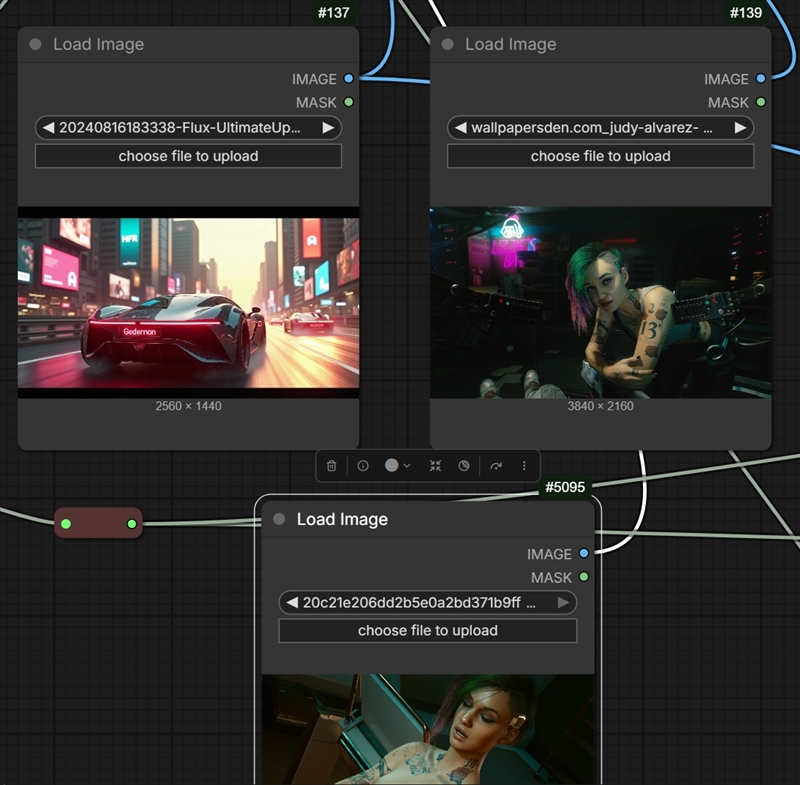800x785 pixels.
Task: Select the futuristic car preview image
Action: point(188,302)
